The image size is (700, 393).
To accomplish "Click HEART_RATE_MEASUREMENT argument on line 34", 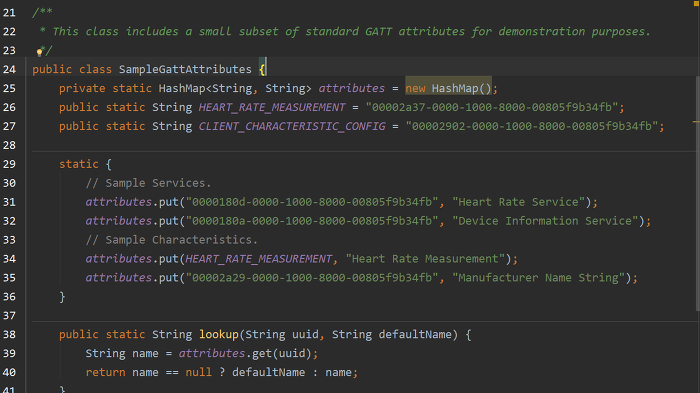I will 258,259.
